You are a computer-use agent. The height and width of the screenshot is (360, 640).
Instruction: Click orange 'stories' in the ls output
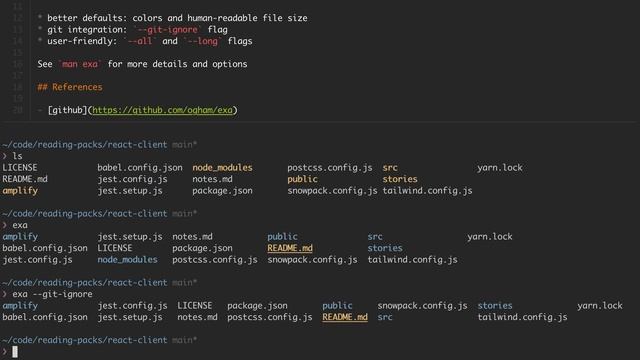(x=400, y=179)
